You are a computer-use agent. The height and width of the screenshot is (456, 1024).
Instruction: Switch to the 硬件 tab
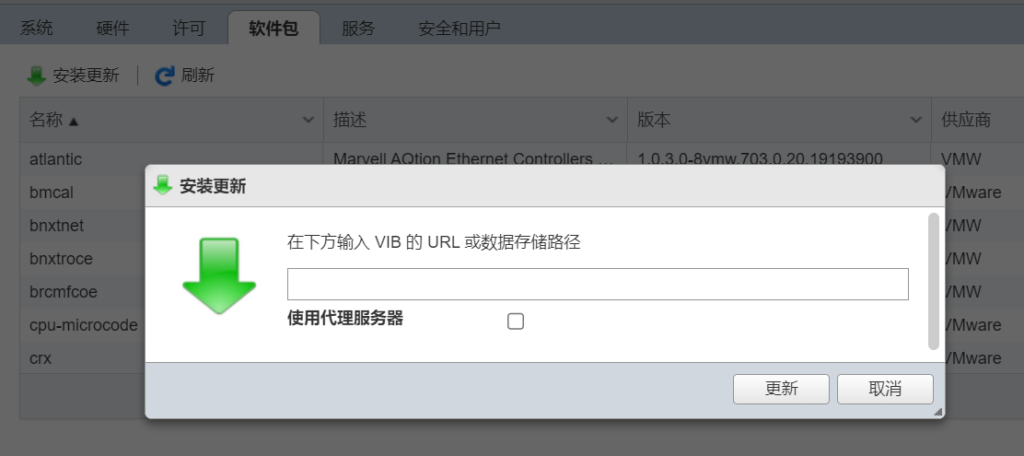coord(113,28)
